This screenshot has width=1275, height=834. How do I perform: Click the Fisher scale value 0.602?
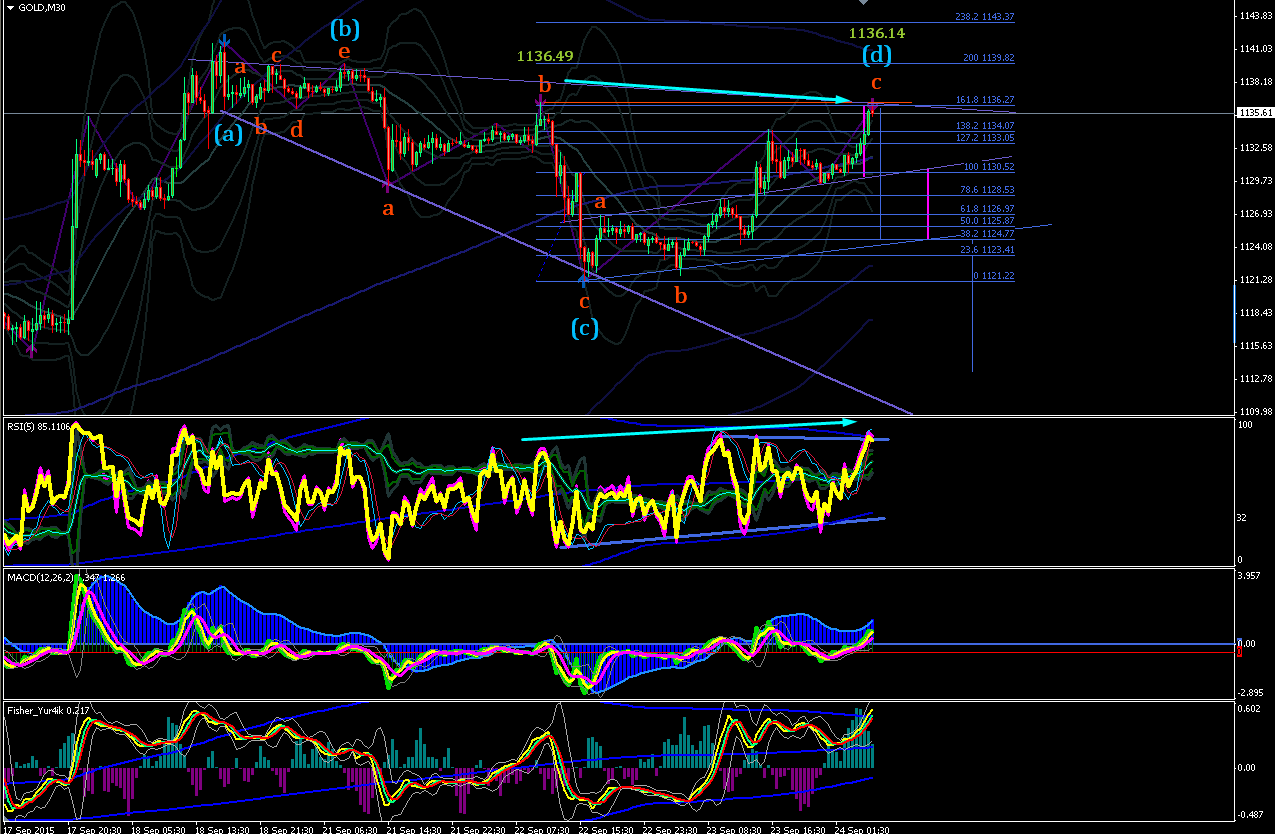(x=1251, y=710)
